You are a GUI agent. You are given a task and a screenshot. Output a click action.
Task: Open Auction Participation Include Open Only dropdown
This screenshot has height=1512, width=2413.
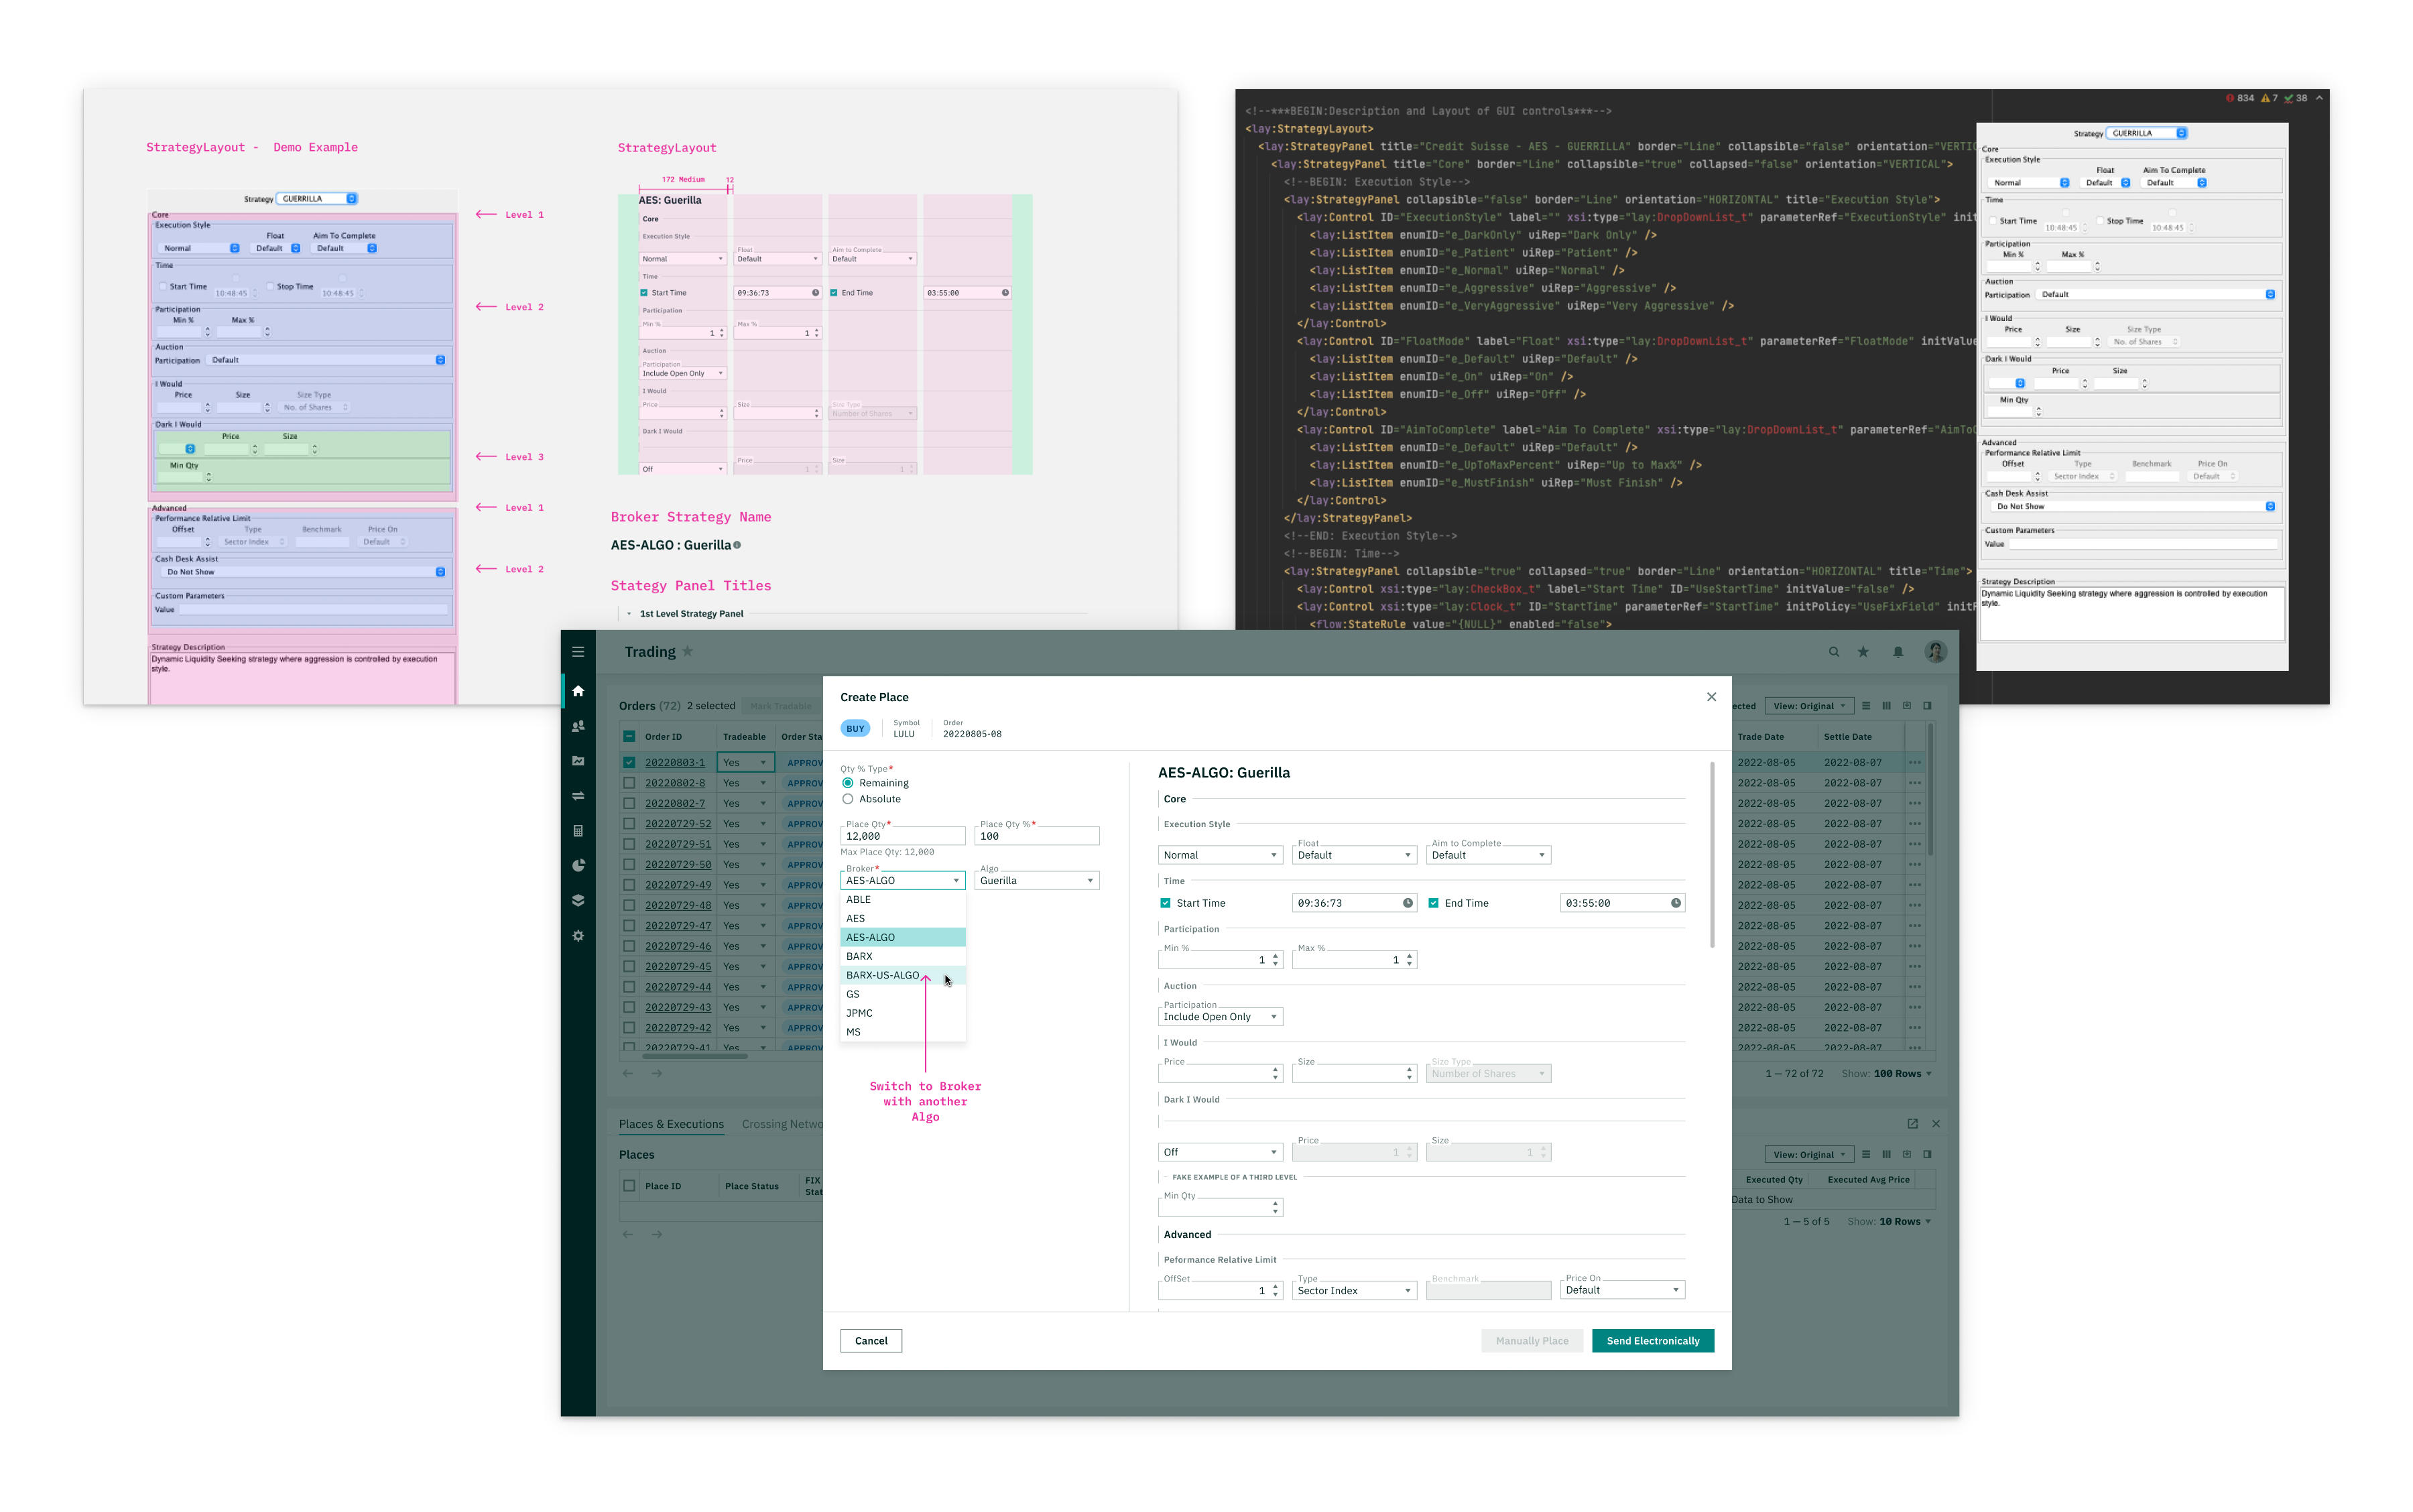1219,1017
